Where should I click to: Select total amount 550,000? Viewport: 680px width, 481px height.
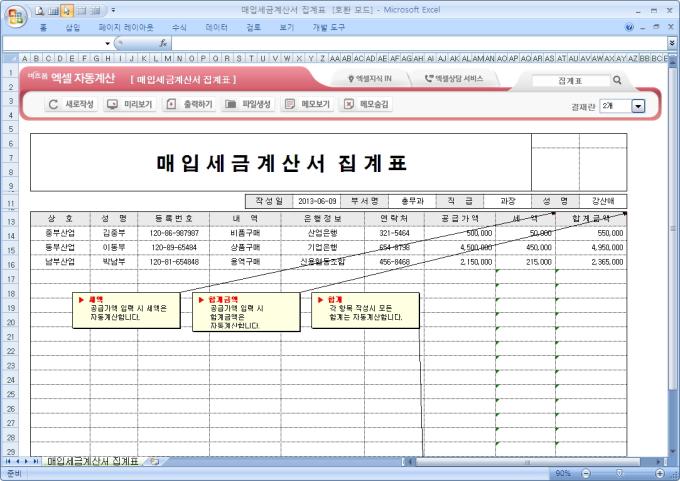pyautogui.click(x=591, y=233)
